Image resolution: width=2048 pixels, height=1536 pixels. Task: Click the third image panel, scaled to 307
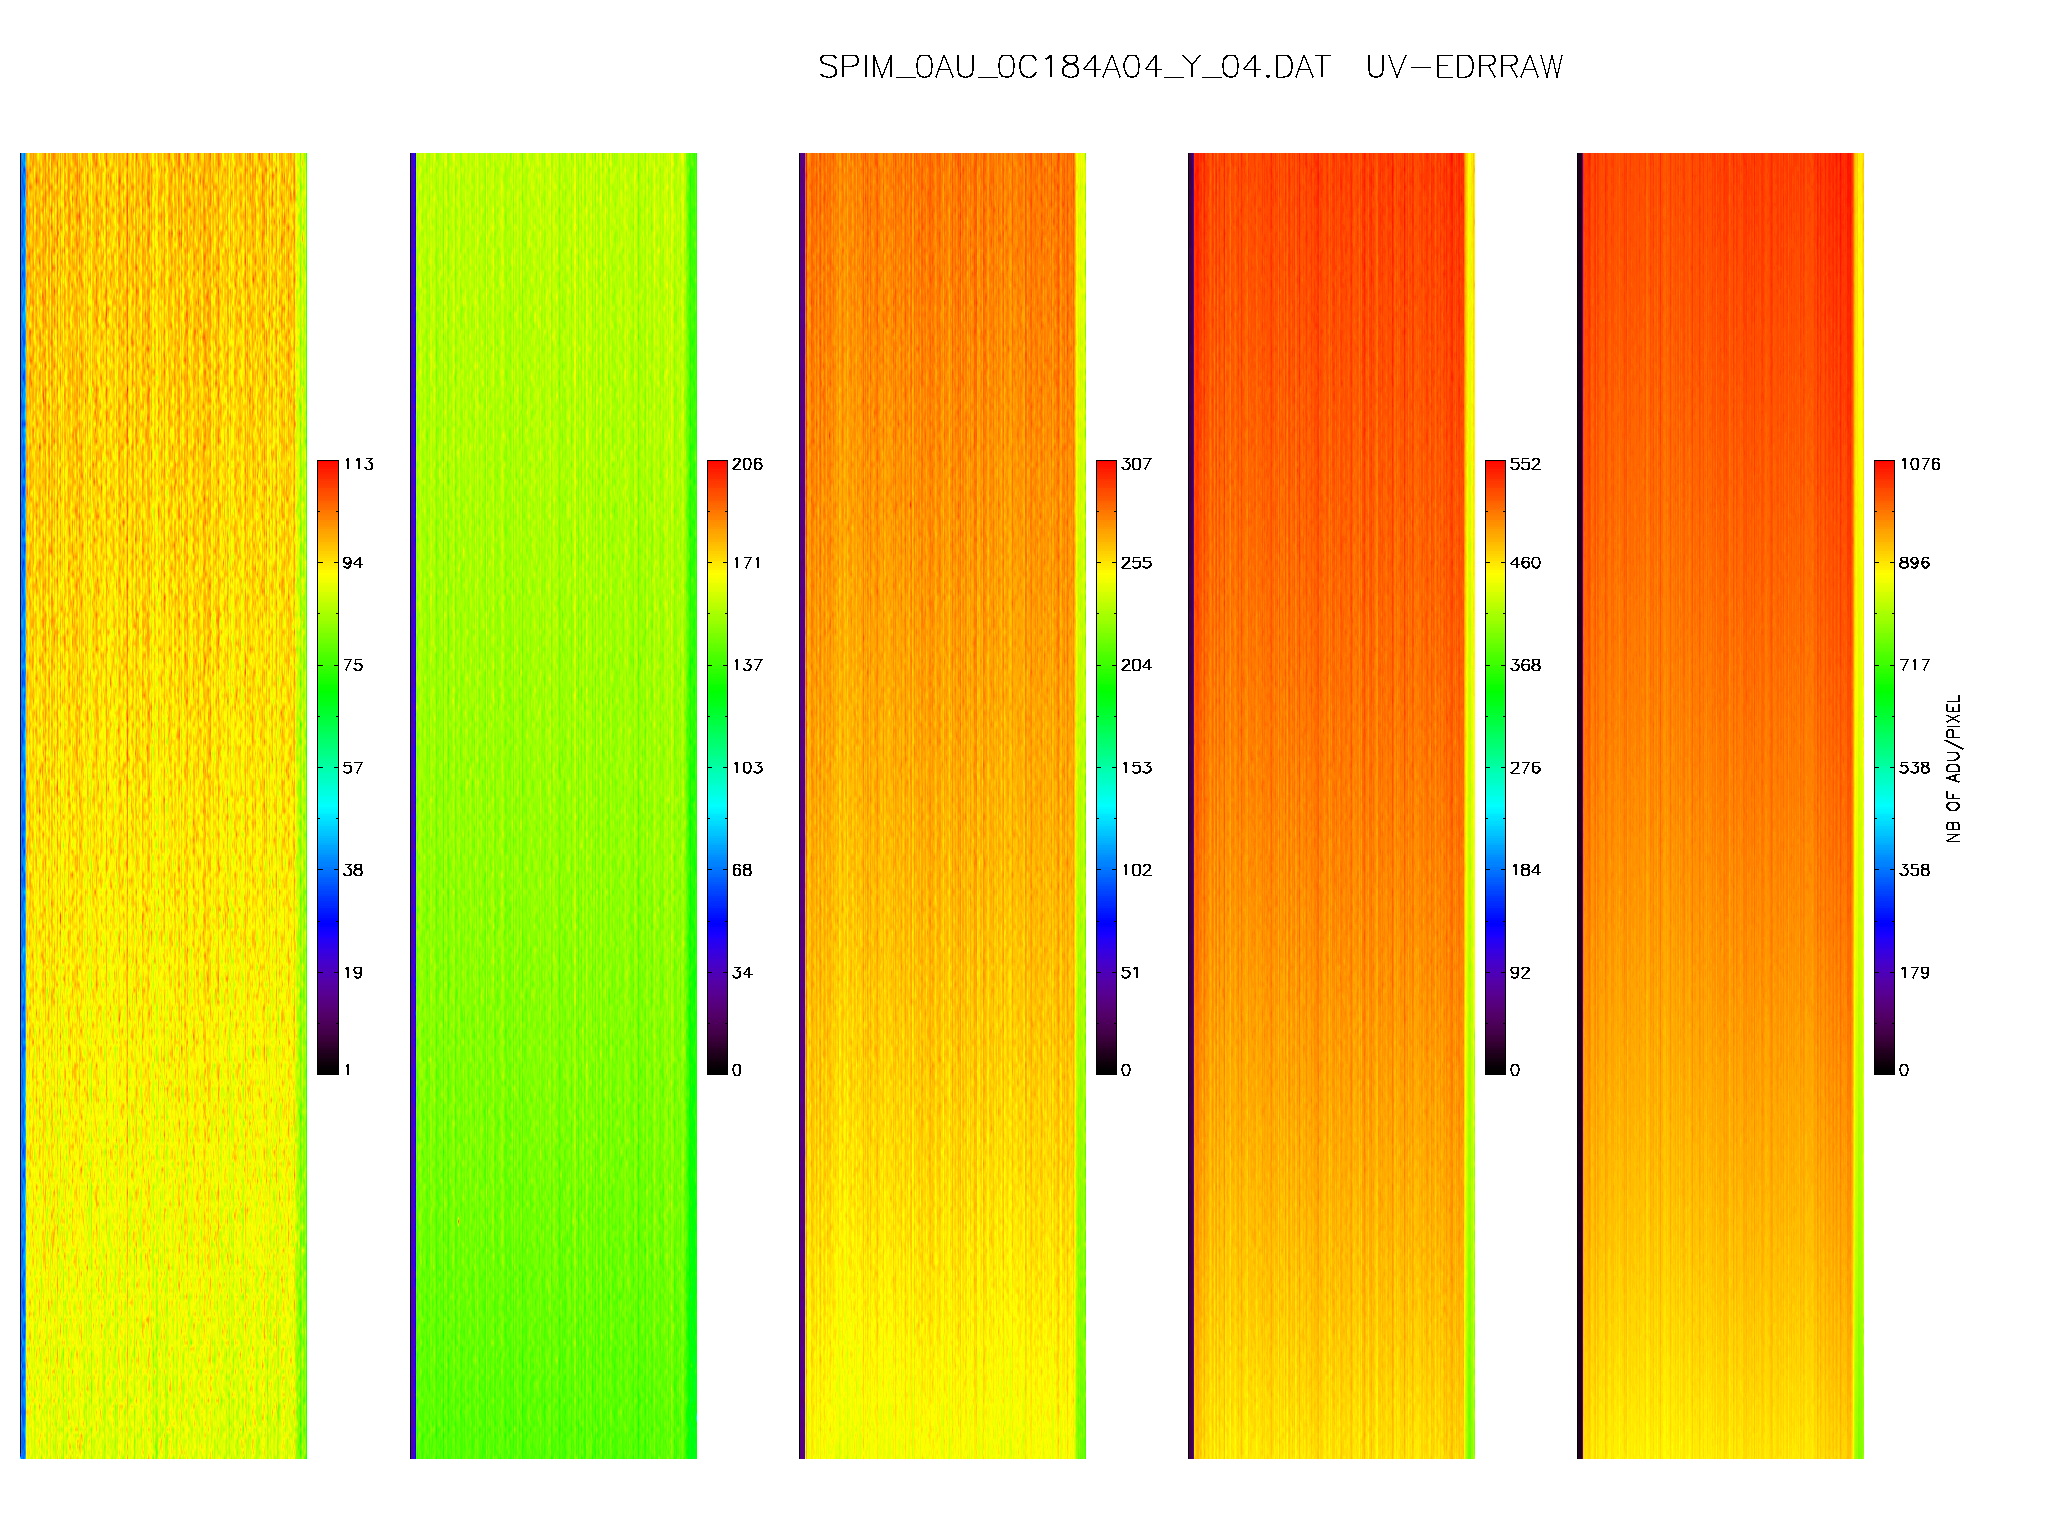coord(942,805)
